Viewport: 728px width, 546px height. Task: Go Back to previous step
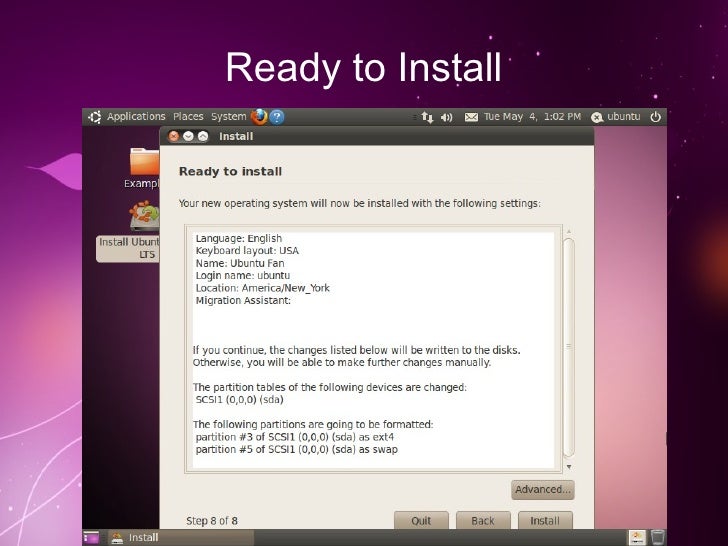[483, 520]
